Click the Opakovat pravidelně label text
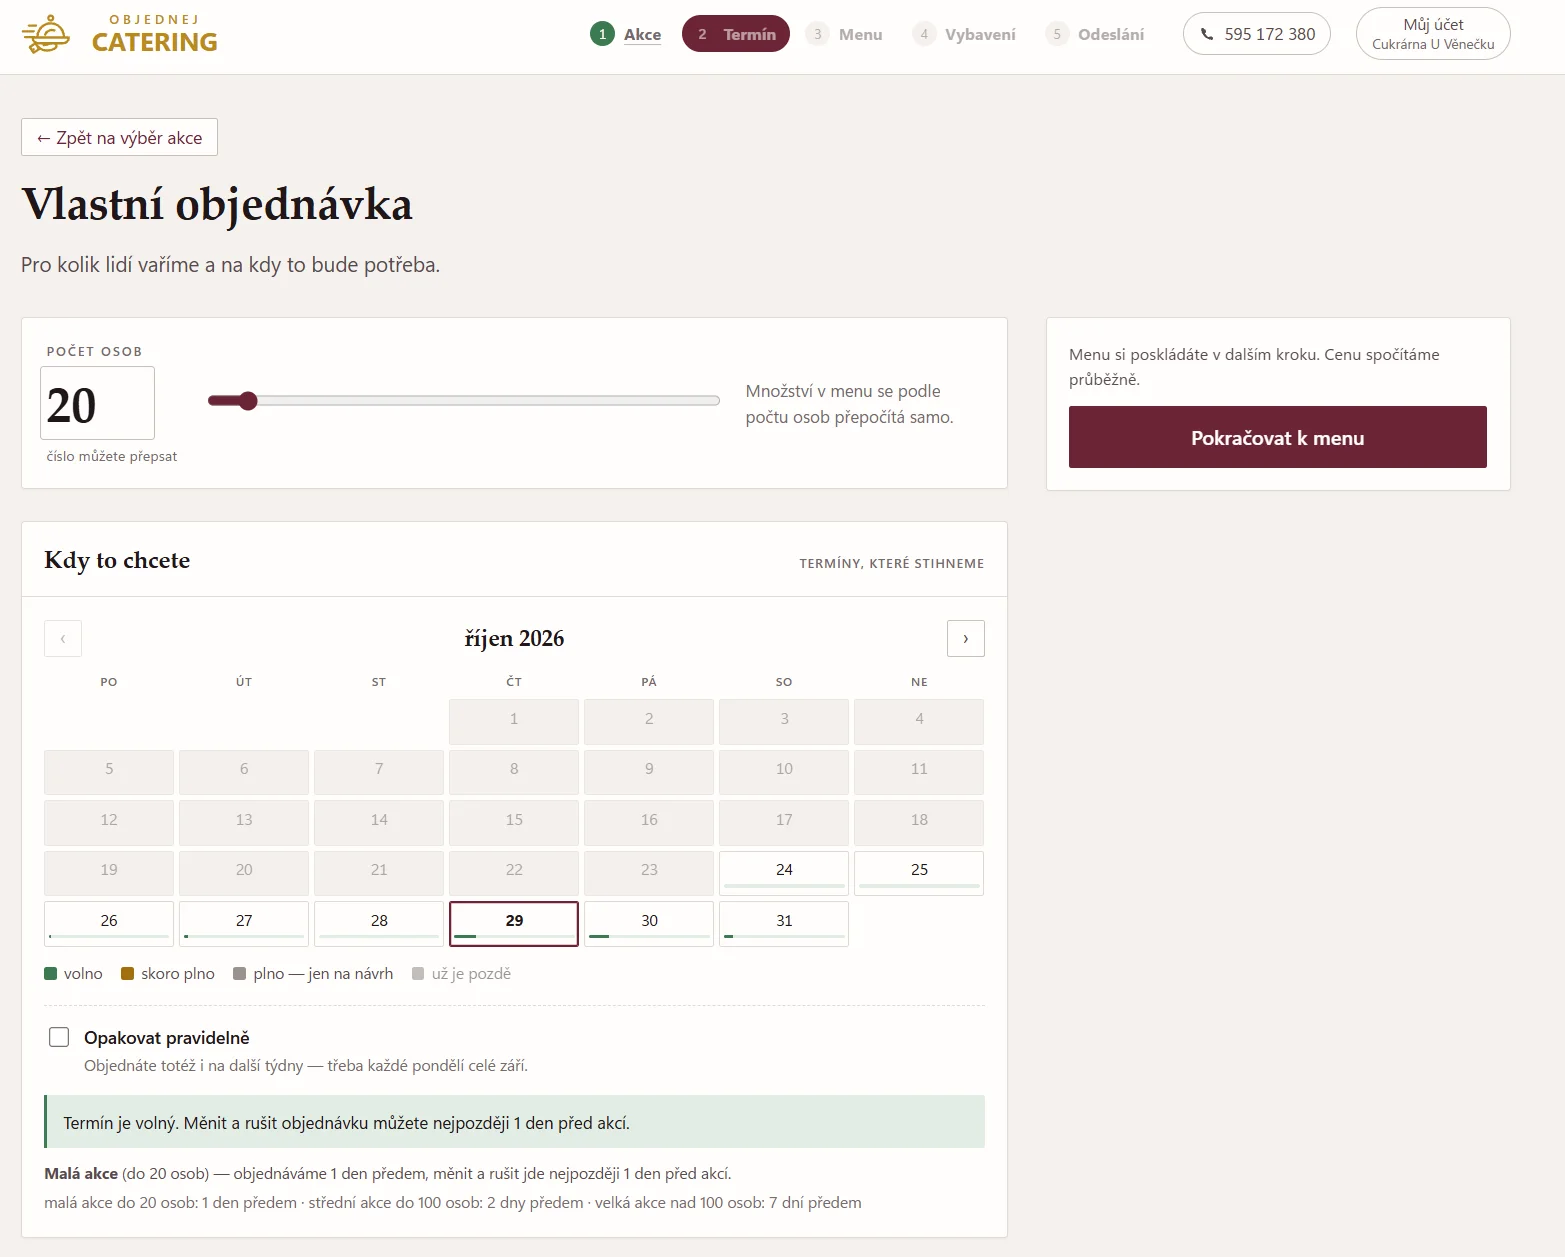This screenshot has width=1565, height=1257. [x=167, y=1038]
